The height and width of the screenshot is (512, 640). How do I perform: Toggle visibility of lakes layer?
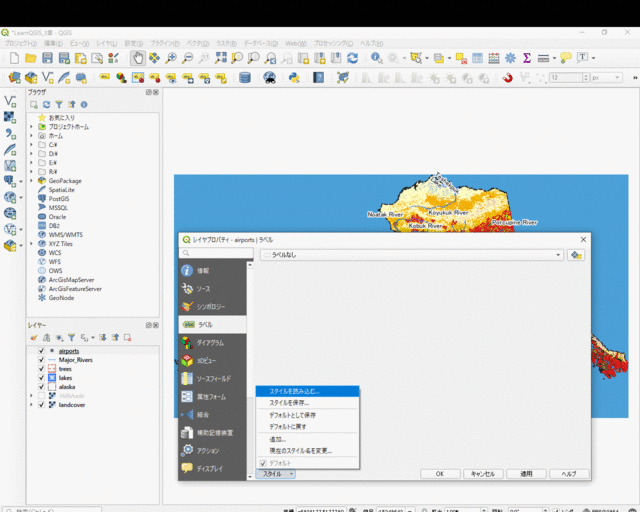[41, 378]
